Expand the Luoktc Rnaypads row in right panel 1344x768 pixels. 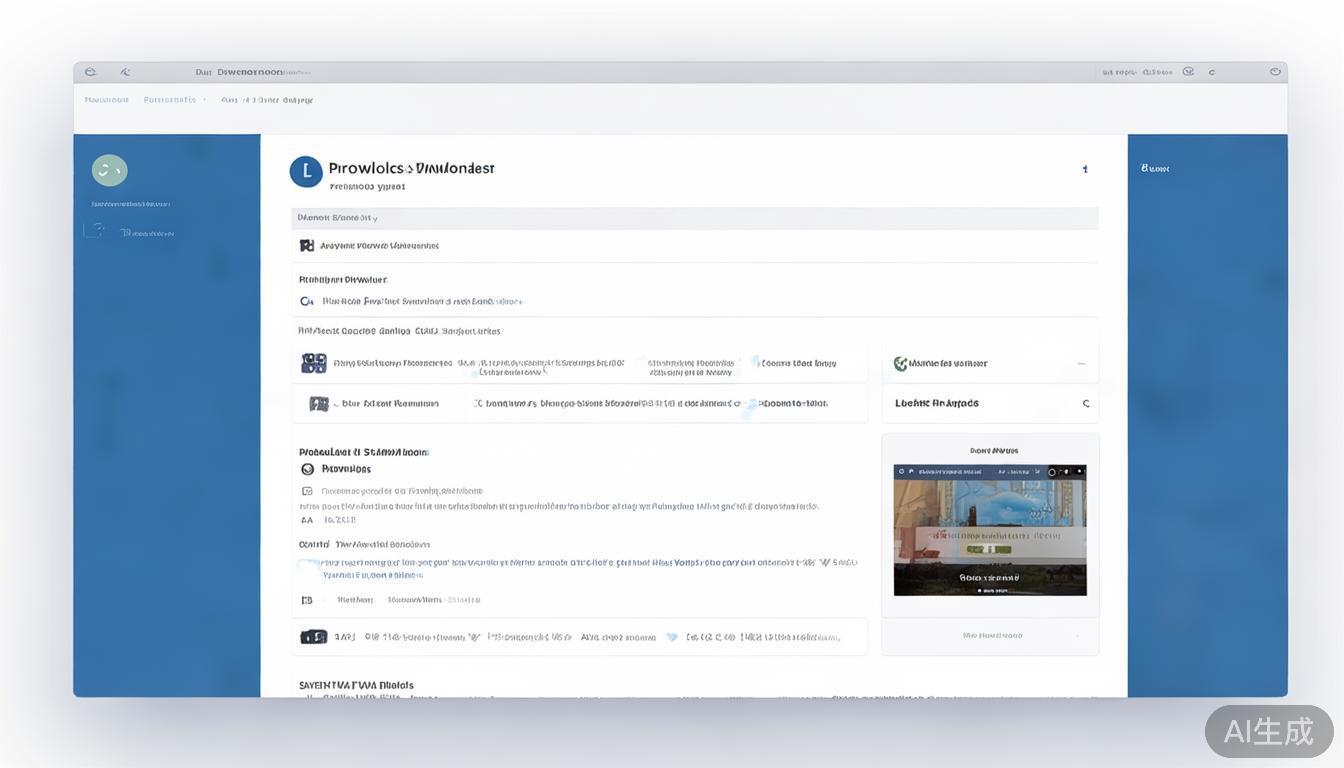pos(1086,404)
